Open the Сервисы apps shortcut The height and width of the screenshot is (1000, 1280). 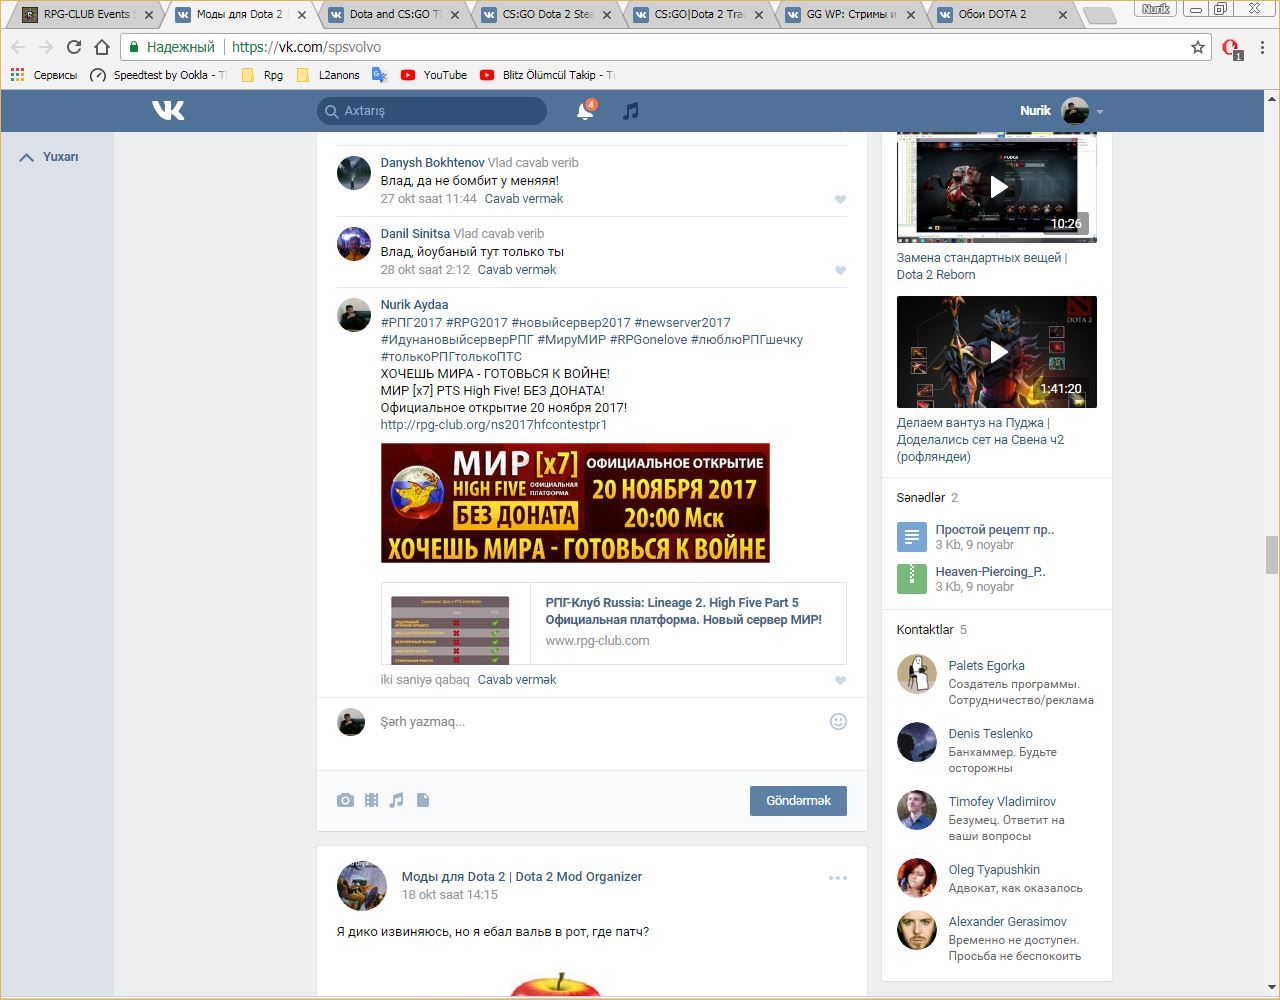[44, 75]
